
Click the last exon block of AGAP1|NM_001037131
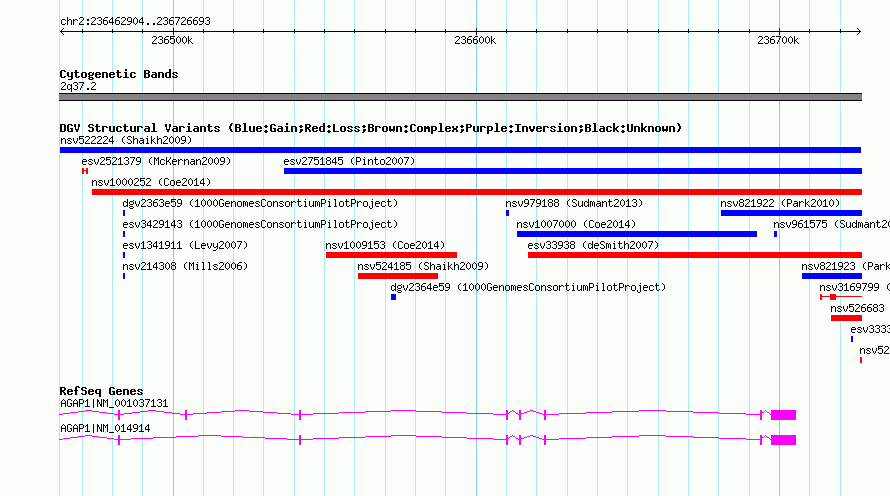coord(783,415)
